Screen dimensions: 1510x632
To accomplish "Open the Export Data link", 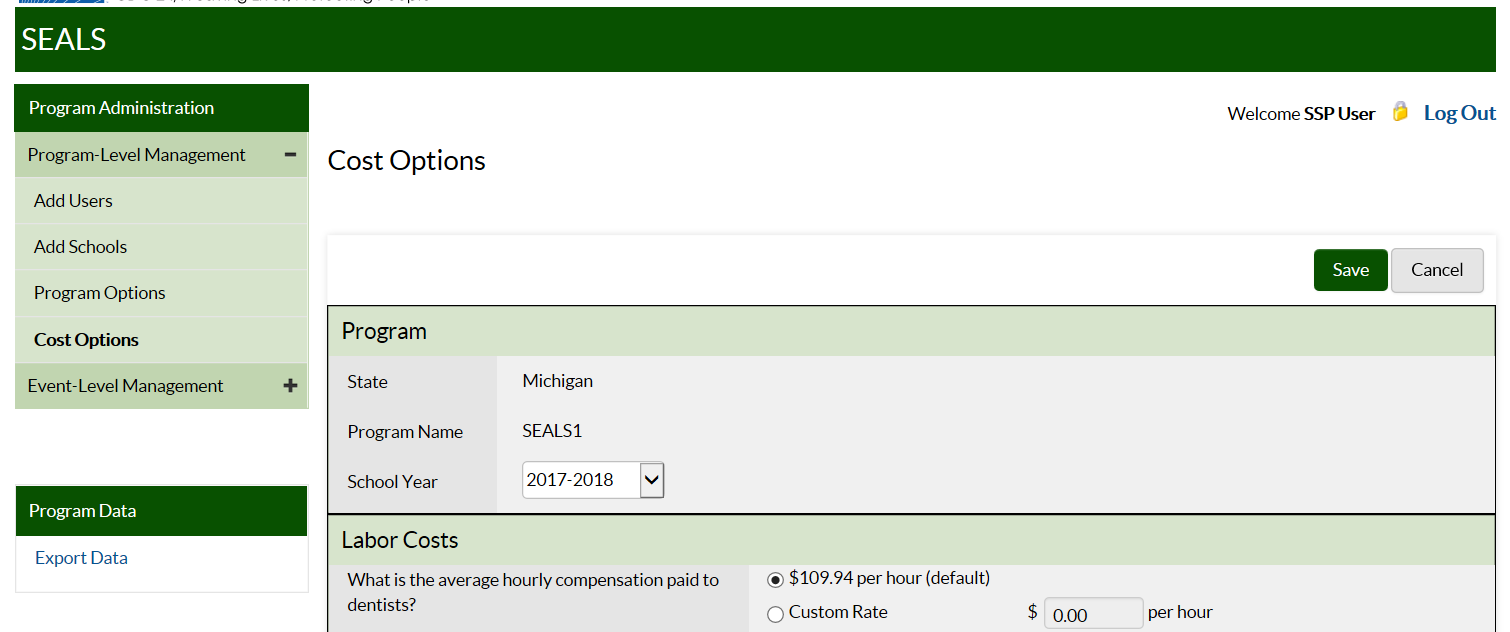I will pyautogui.click(x=81, y=558).
